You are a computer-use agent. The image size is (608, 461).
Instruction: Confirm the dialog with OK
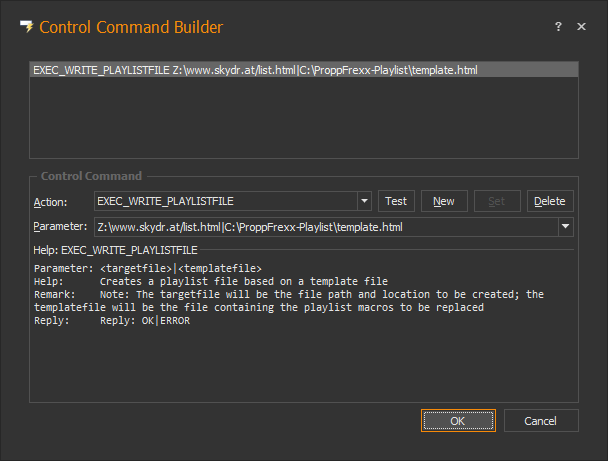457,421
